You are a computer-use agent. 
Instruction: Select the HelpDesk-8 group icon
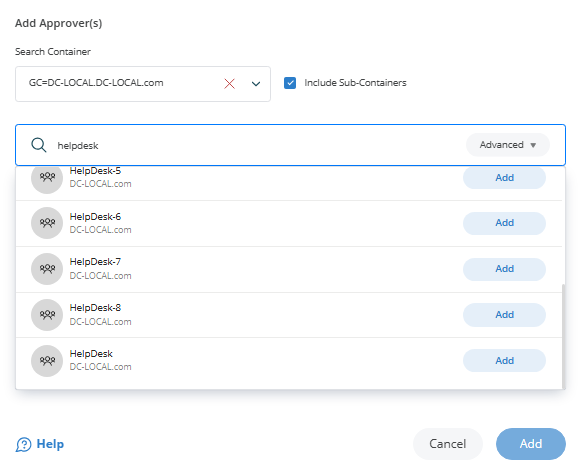[x=47, y=315]
